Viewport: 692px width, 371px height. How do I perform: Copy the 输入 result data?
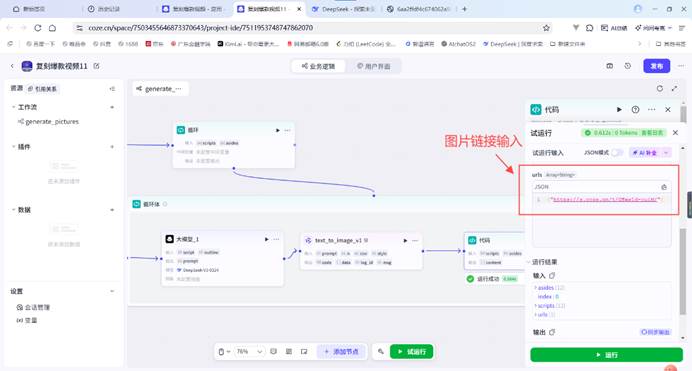point(552,275)
